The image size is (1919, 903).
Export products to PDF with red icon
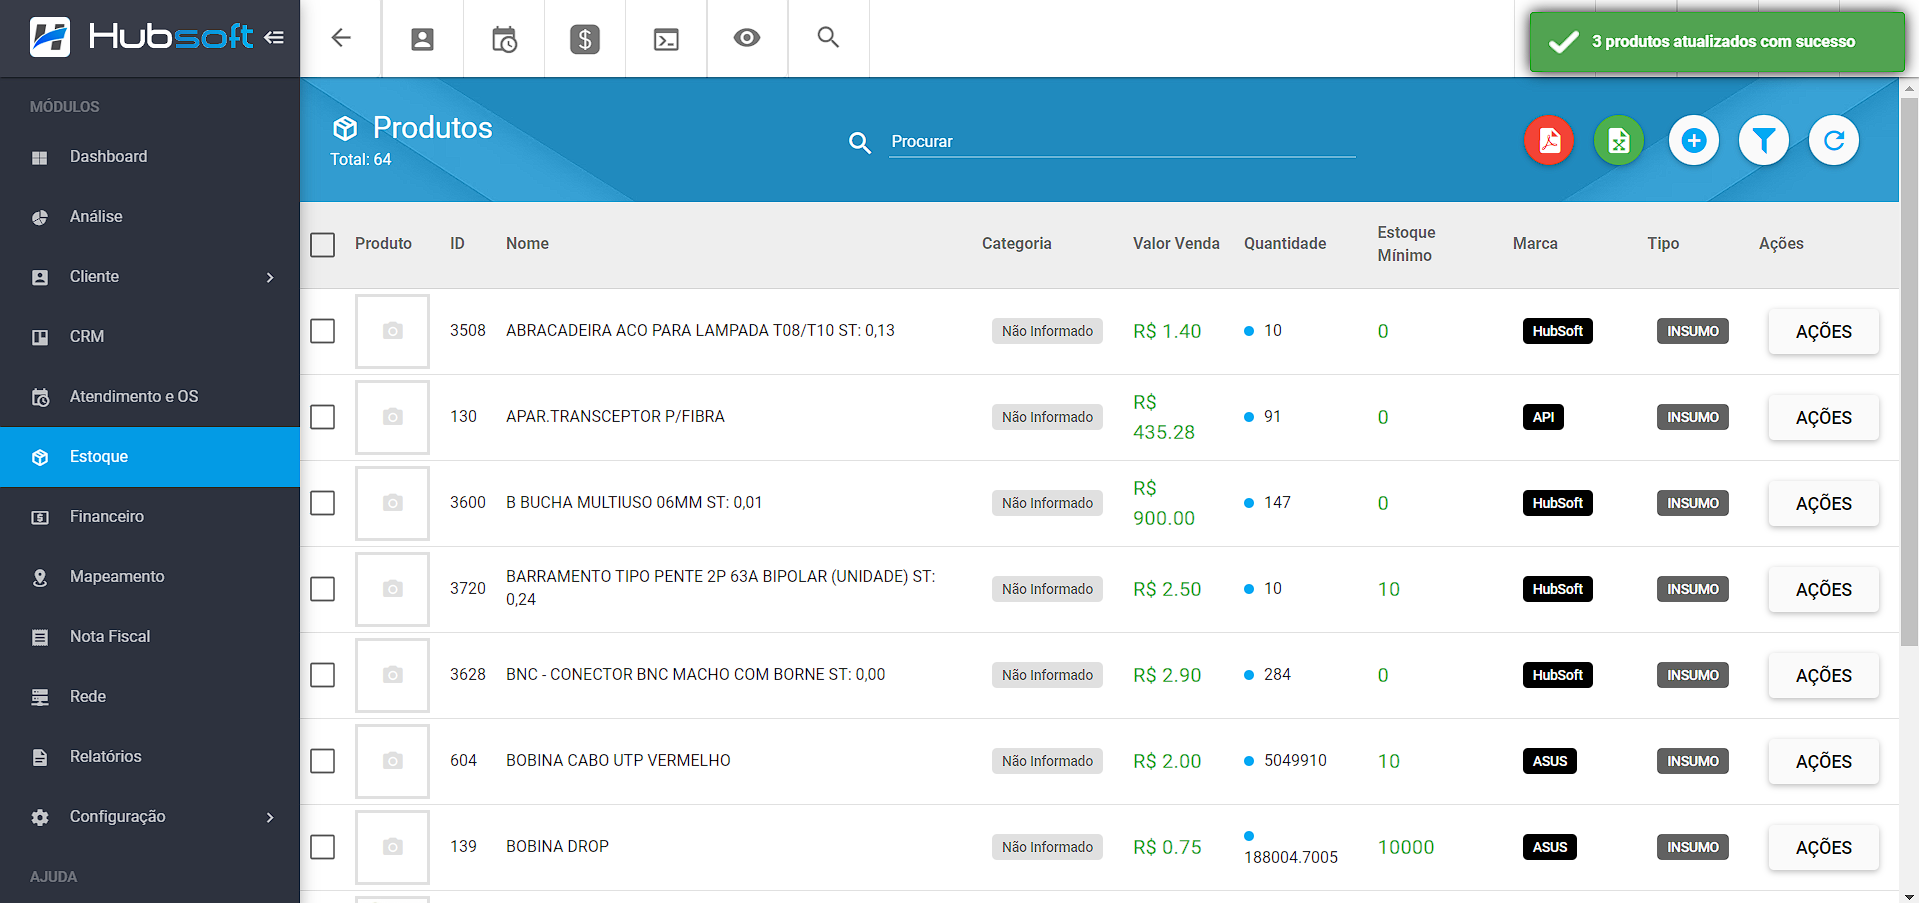click(1548, 141)
